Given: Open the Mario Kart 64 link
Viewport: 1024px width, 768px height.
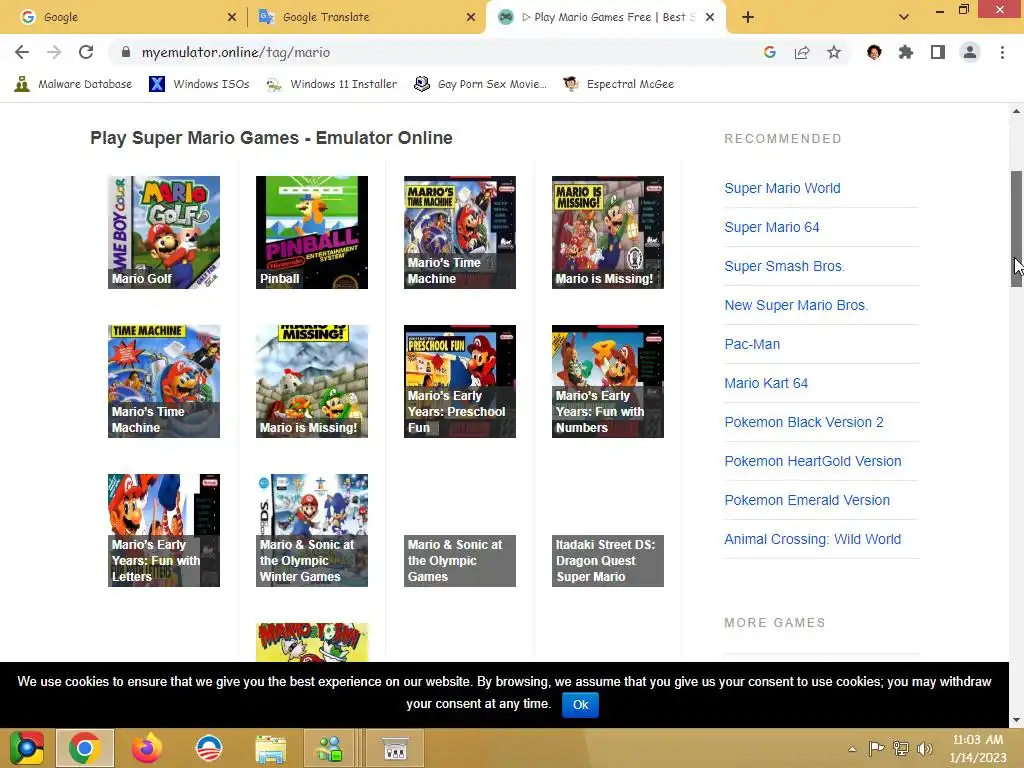Looking at the screenshot, I should pos(766,383).
